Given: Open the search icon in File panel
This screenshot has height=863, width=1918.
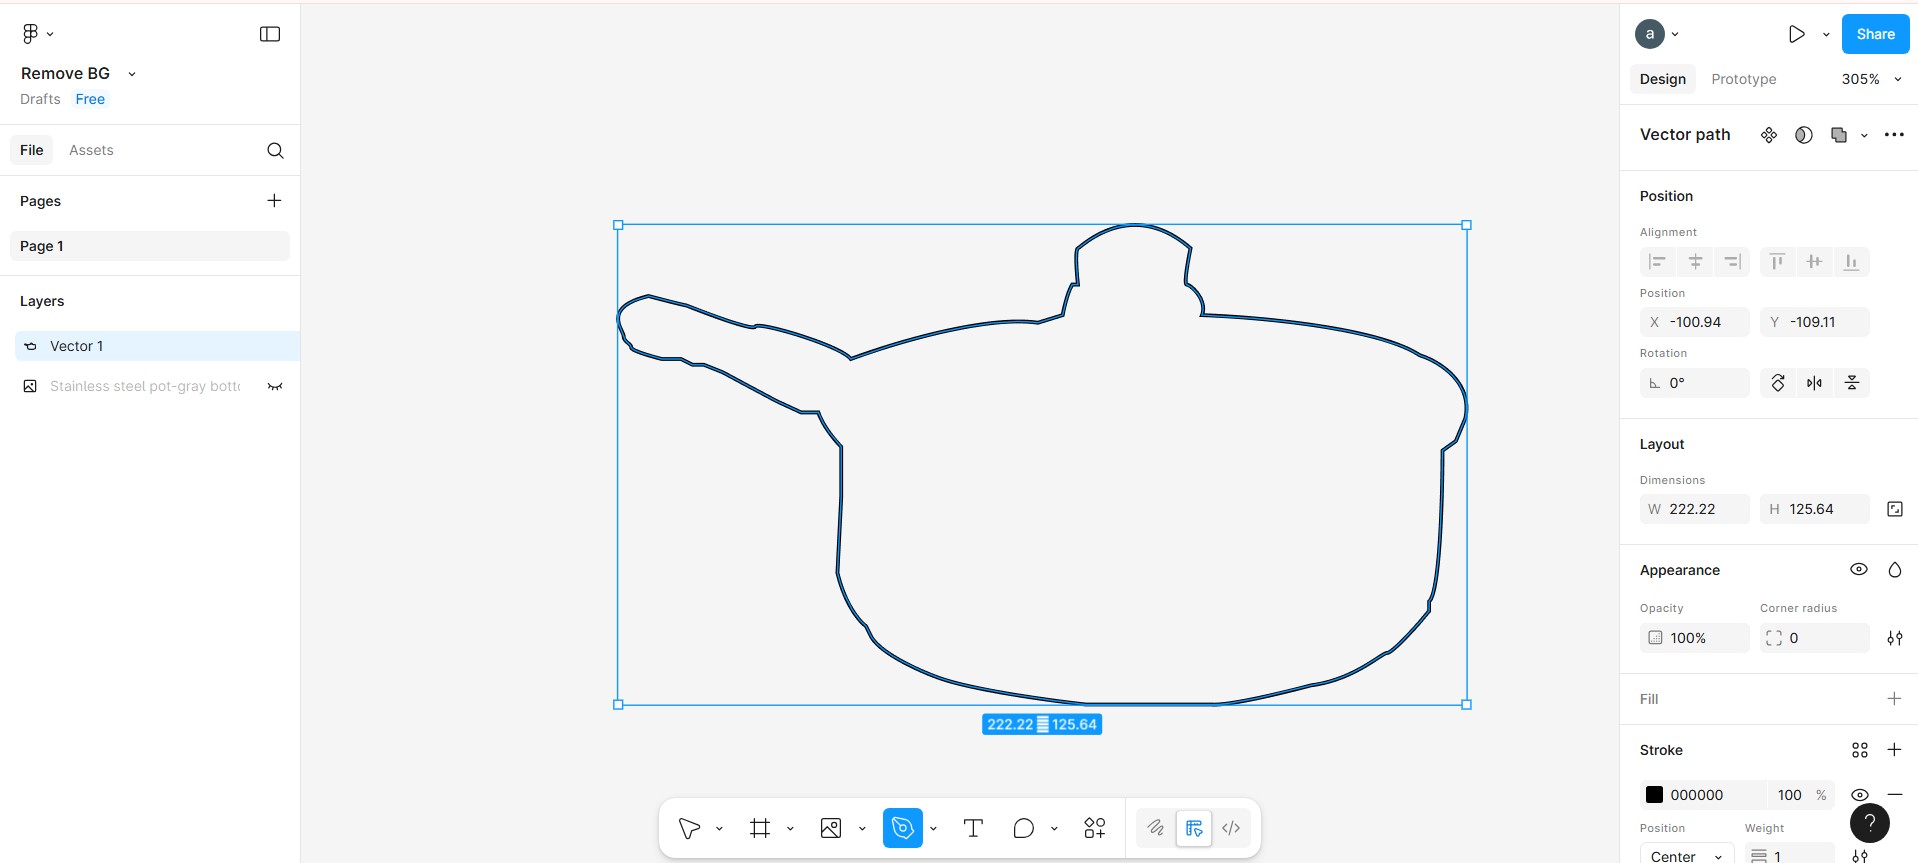Looking at the screenshot, I should 275,150.
